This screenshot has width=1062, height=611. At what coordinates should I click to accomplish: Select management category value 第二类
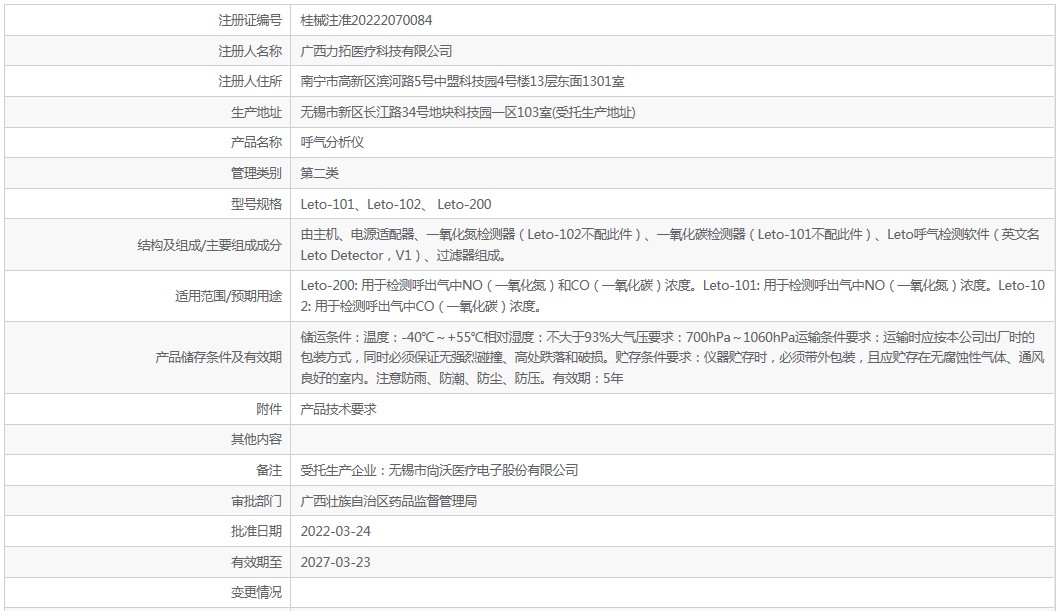point(320,173)
